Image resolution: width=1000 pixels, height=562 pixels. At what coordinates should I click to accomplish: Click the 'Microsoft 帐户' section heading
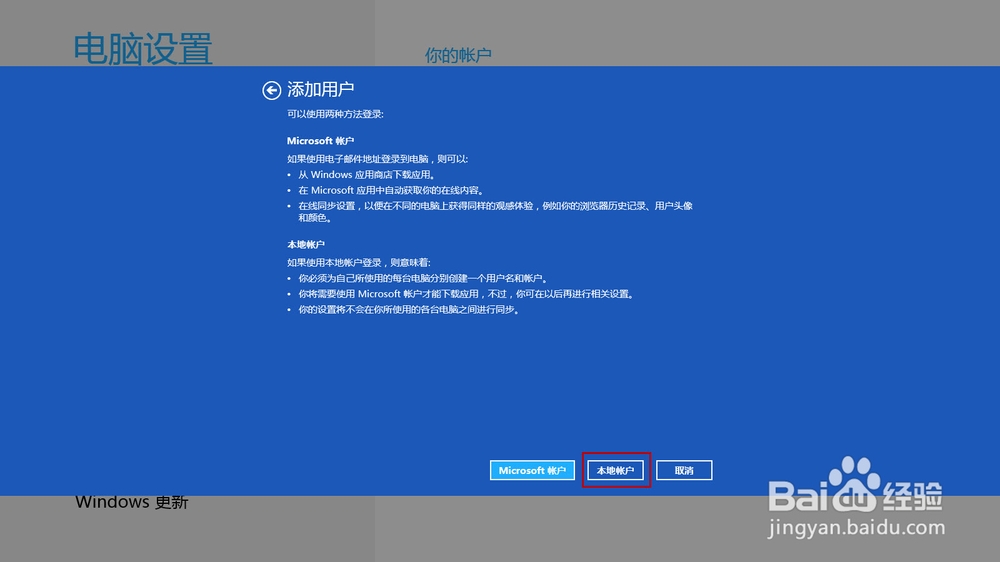coord(320,140)
